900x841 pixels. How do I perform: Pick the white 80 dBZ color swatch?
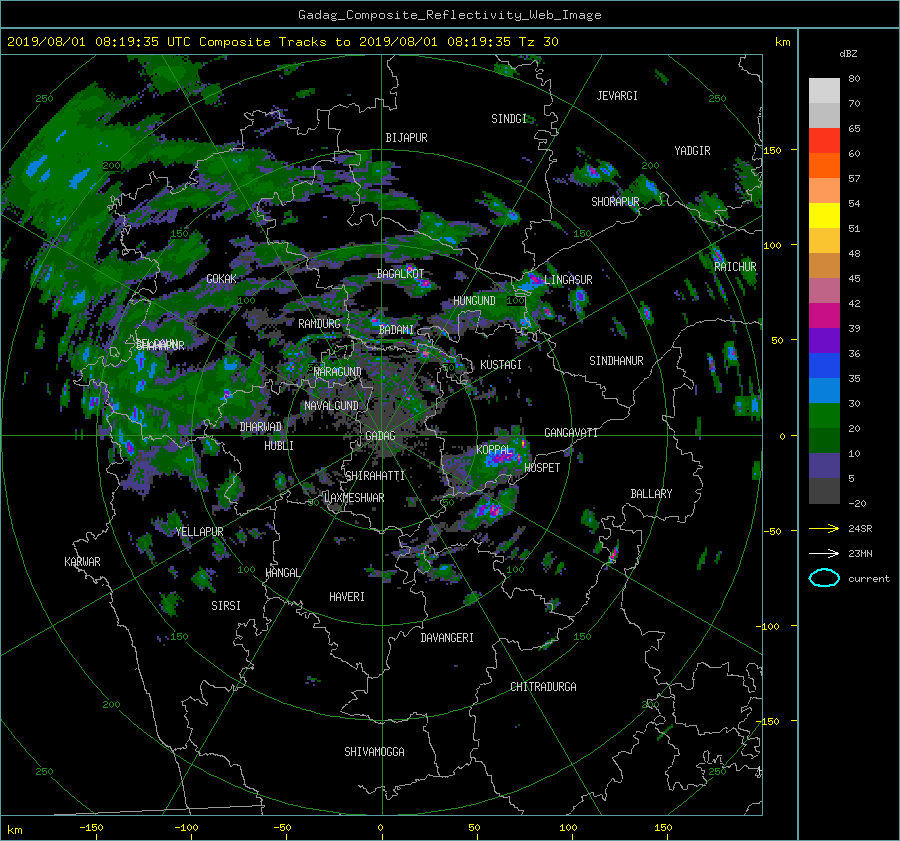click(824, 90)
